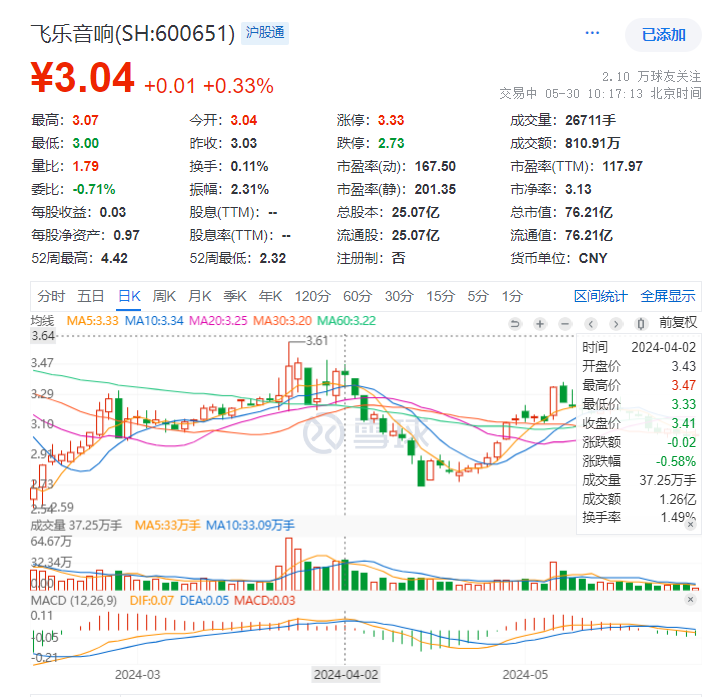Click the 已添加 watchlist button

click(x=663, y=35)
